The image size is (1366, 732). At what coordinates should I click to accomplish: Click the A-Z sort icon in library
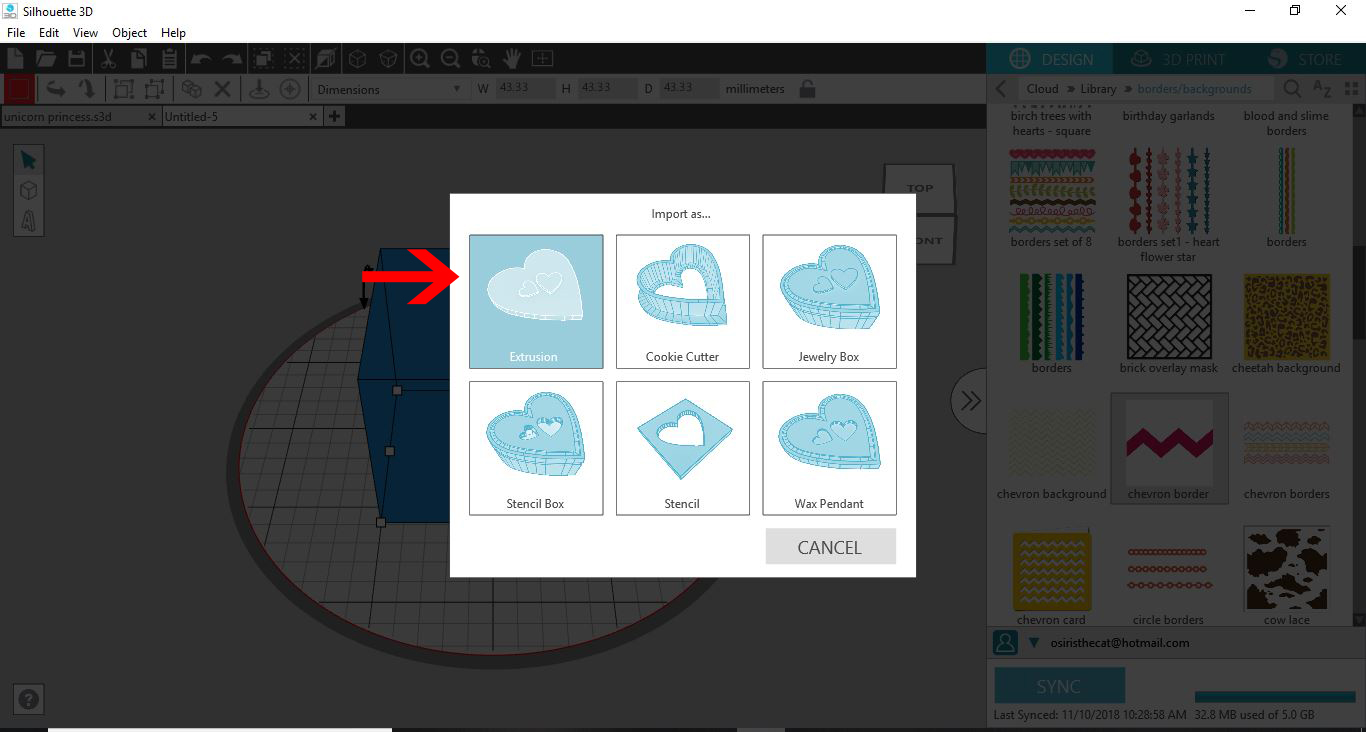point(1322,89)
